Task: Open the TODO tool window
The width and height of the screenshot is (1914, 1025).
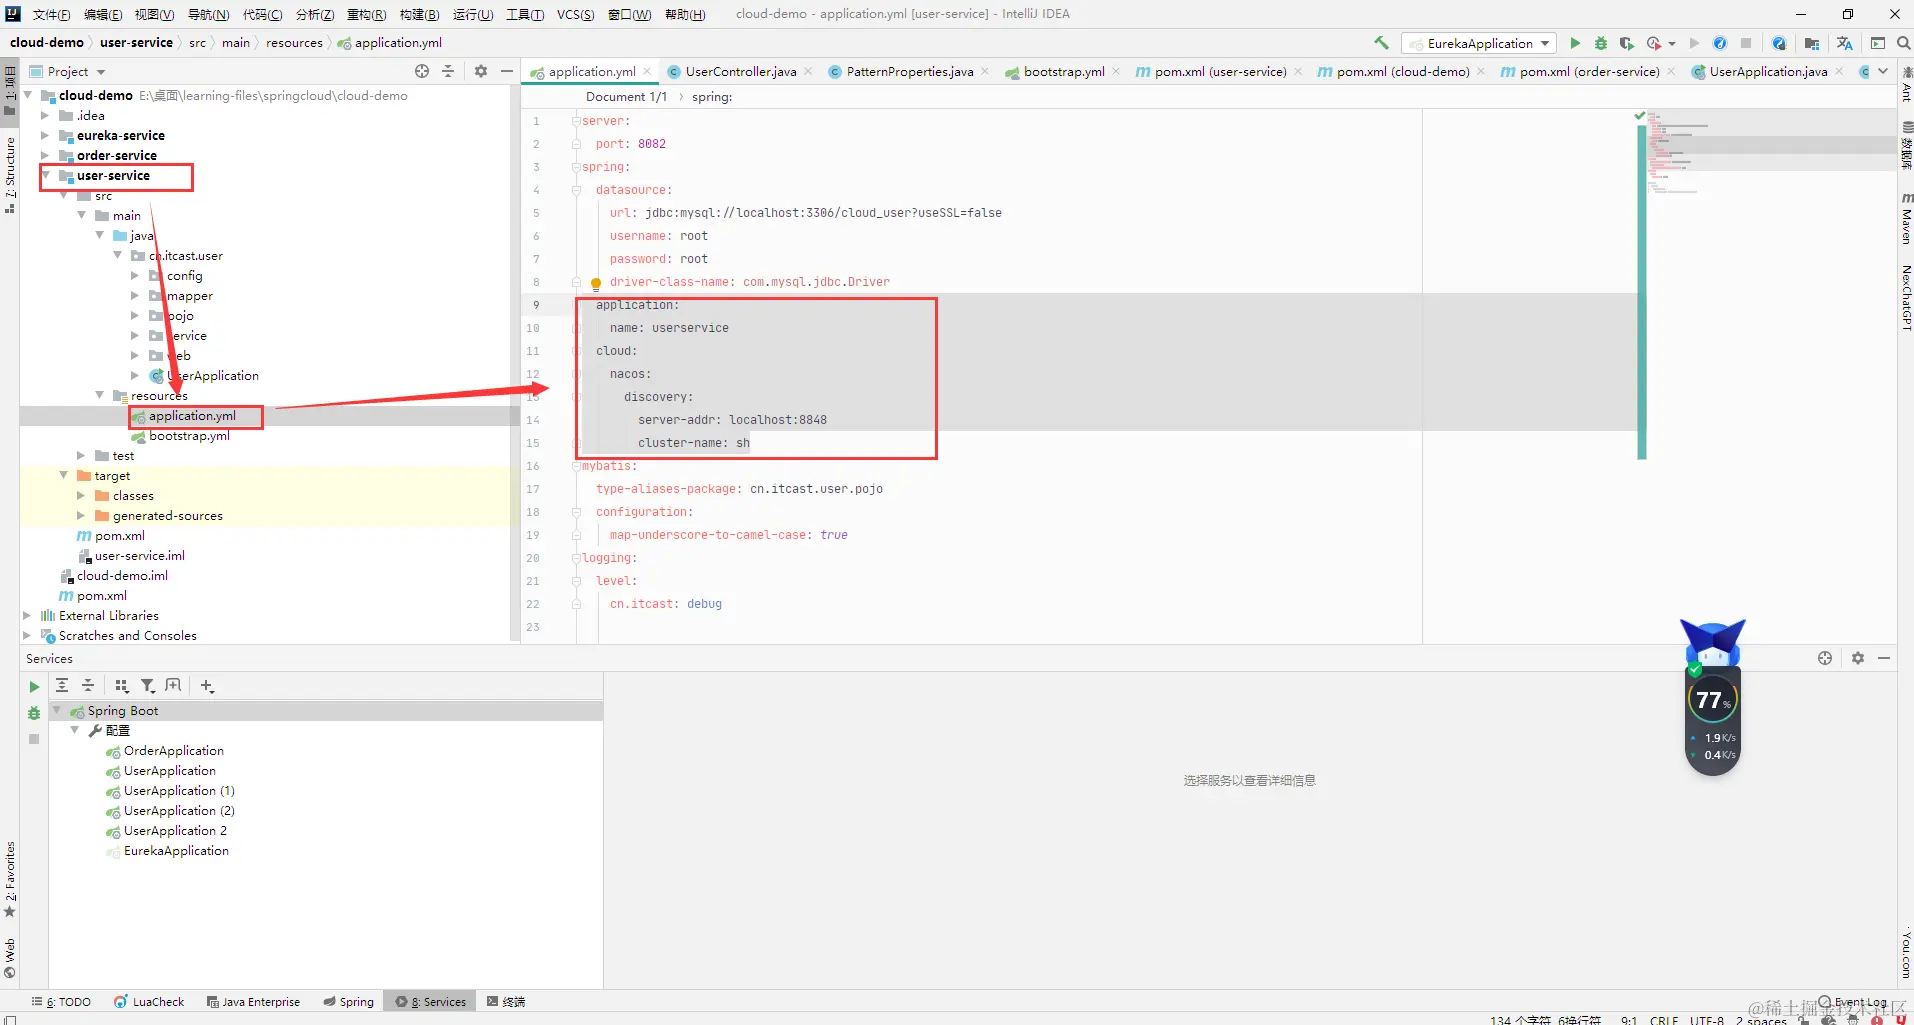Action: pyautogui.click(x=62, y=1001)
